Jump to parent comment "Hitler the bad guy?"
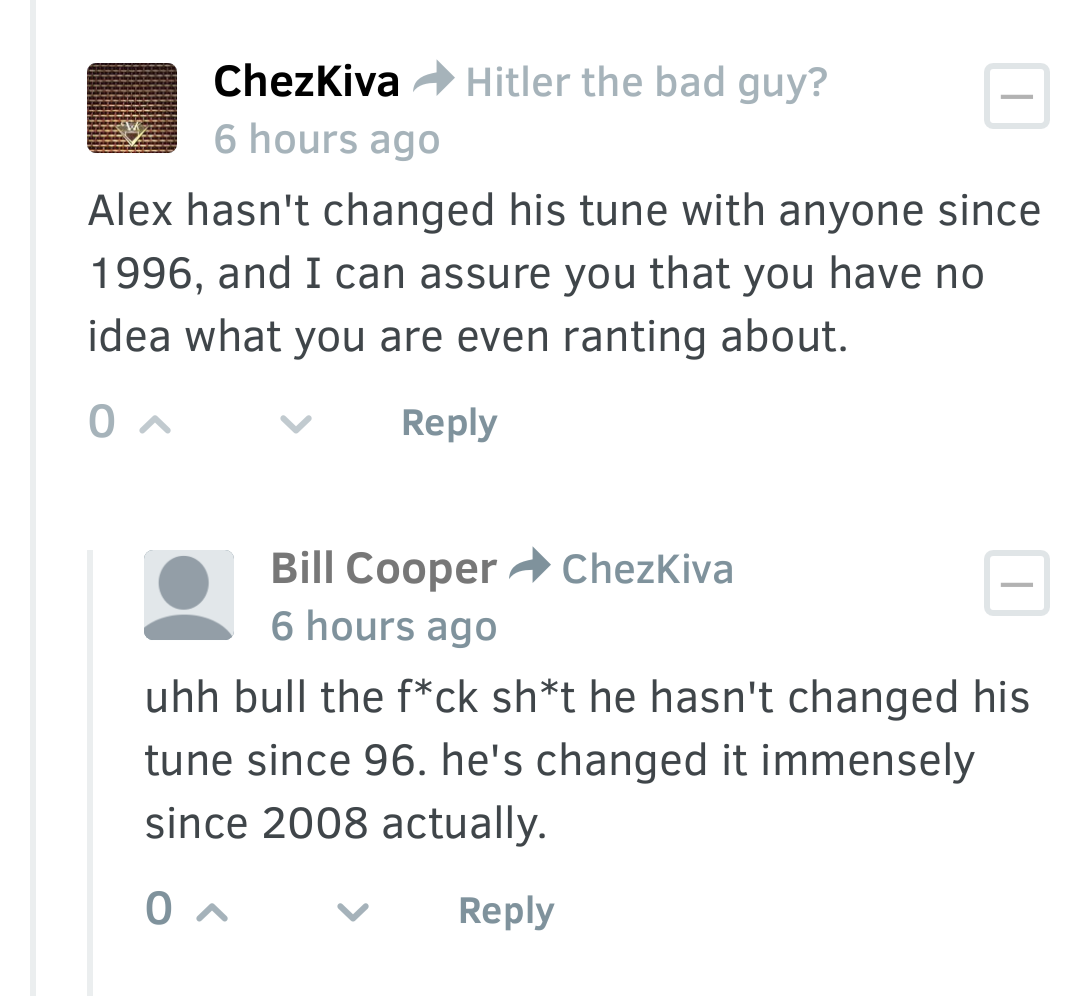Image resolution: width=1080 pixels, height=996 pixels. click(646, 83)
